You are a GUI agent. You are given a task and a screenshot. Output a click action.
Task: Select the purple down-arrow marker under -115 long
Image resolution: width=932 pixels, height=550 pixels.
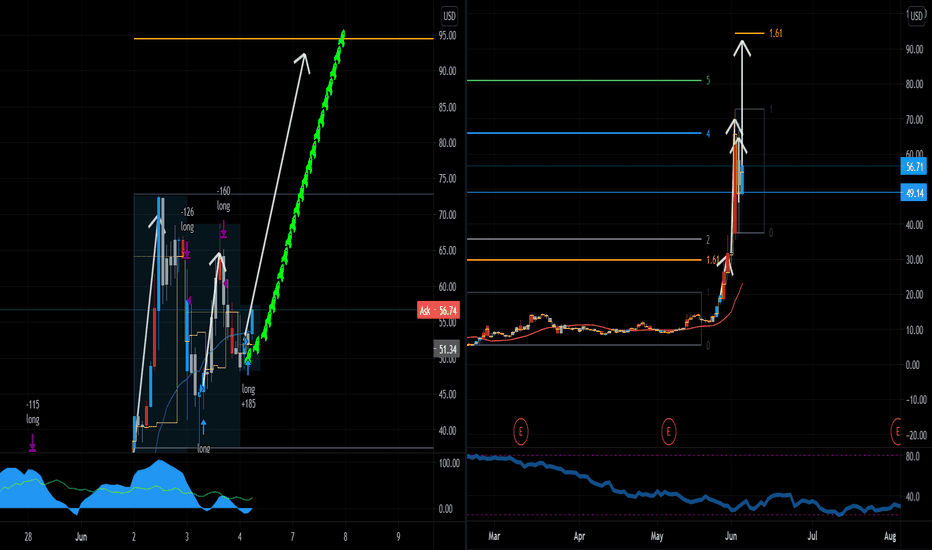(33, 444)
